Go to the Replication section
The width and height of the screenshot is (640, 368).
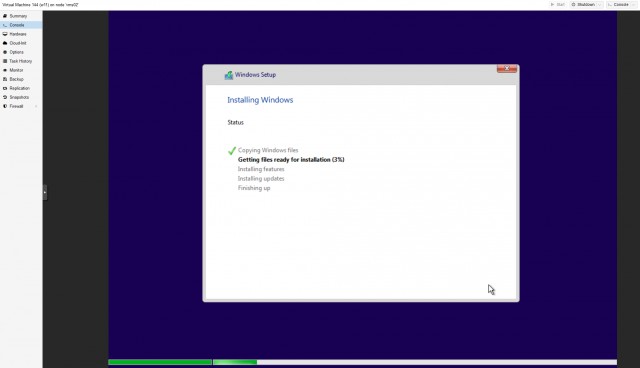(x=20, y=88)
